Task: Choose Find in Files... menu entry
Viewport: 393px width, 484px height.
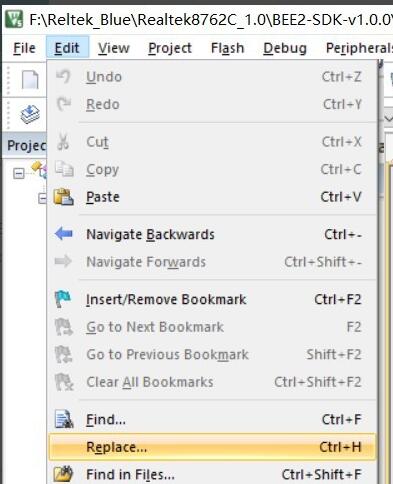Action: tap(212, 474)
